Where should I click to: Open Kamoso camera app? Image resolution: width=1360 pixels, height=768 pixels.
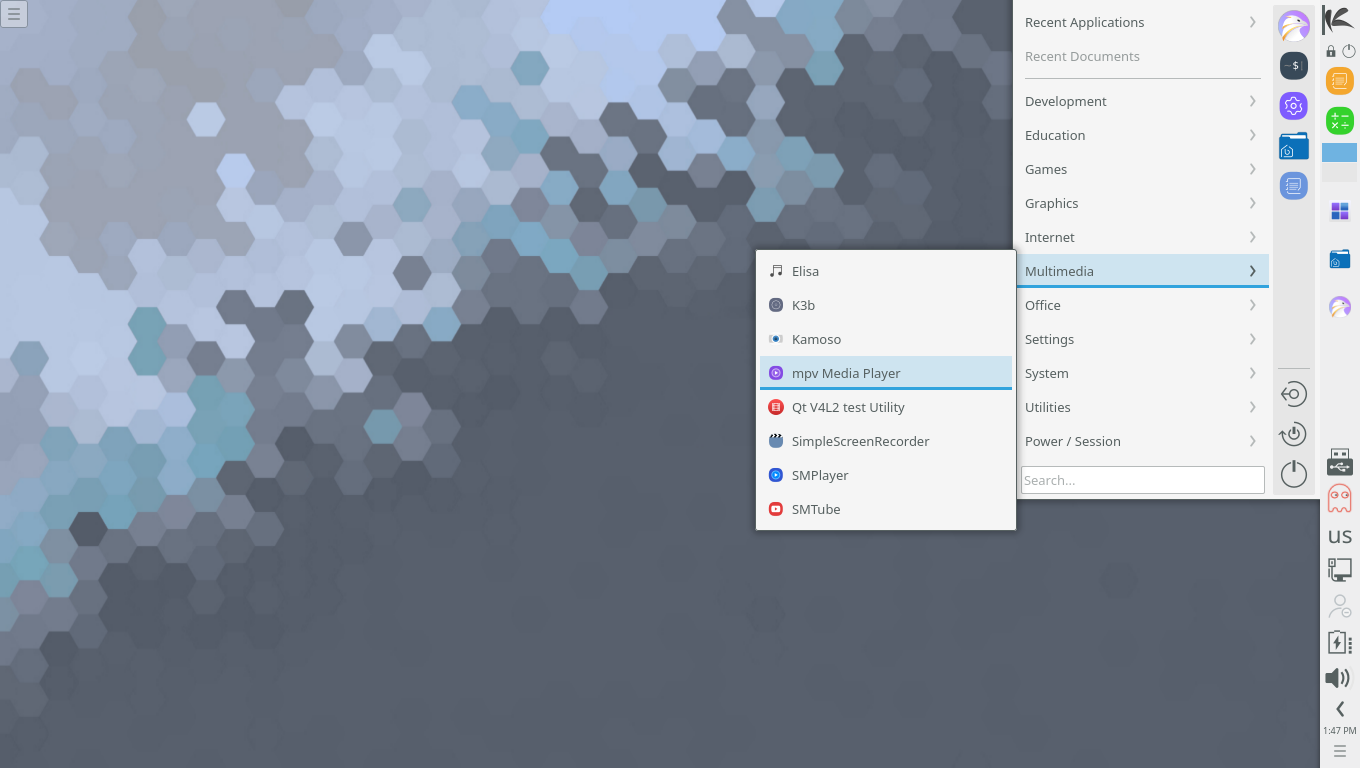886,339
